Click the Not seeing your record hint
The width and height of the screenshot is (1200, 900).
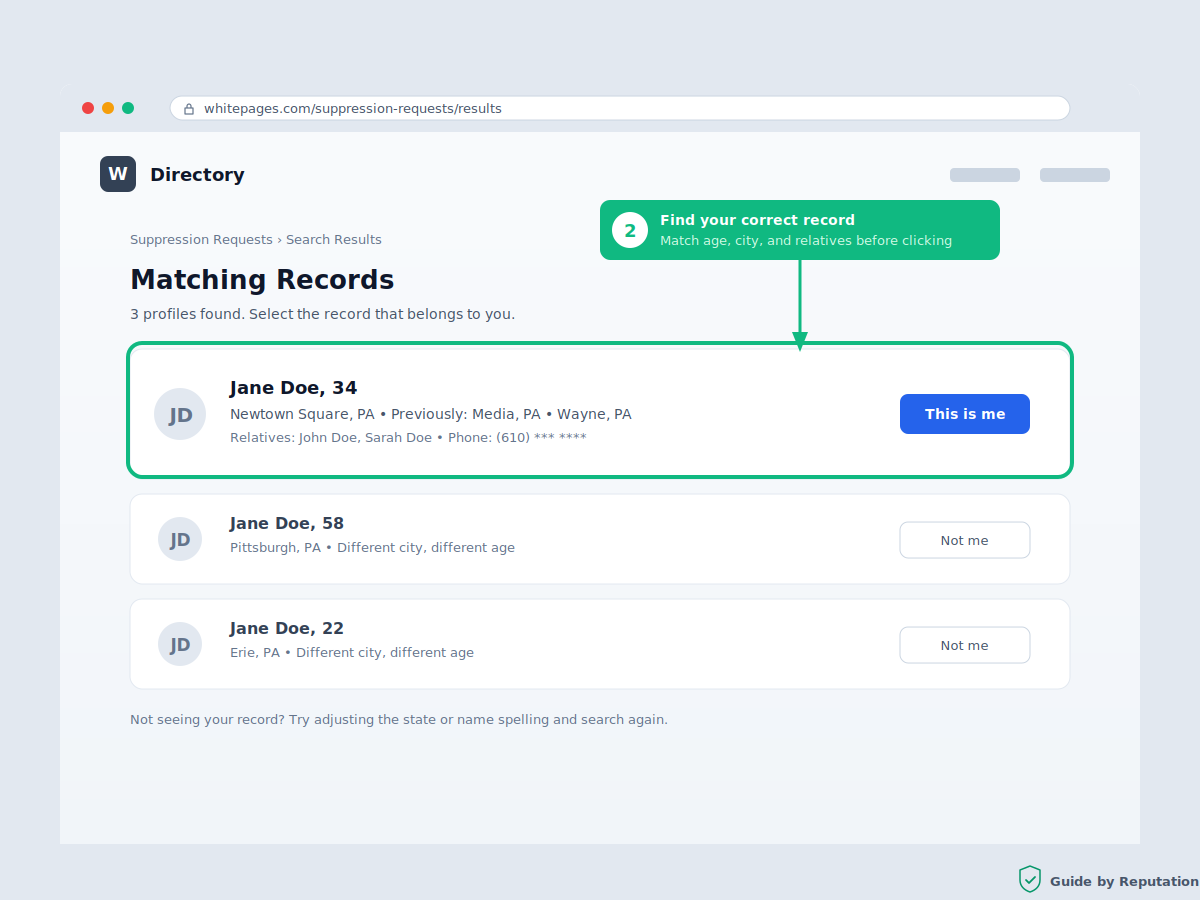tap(399, 720)
